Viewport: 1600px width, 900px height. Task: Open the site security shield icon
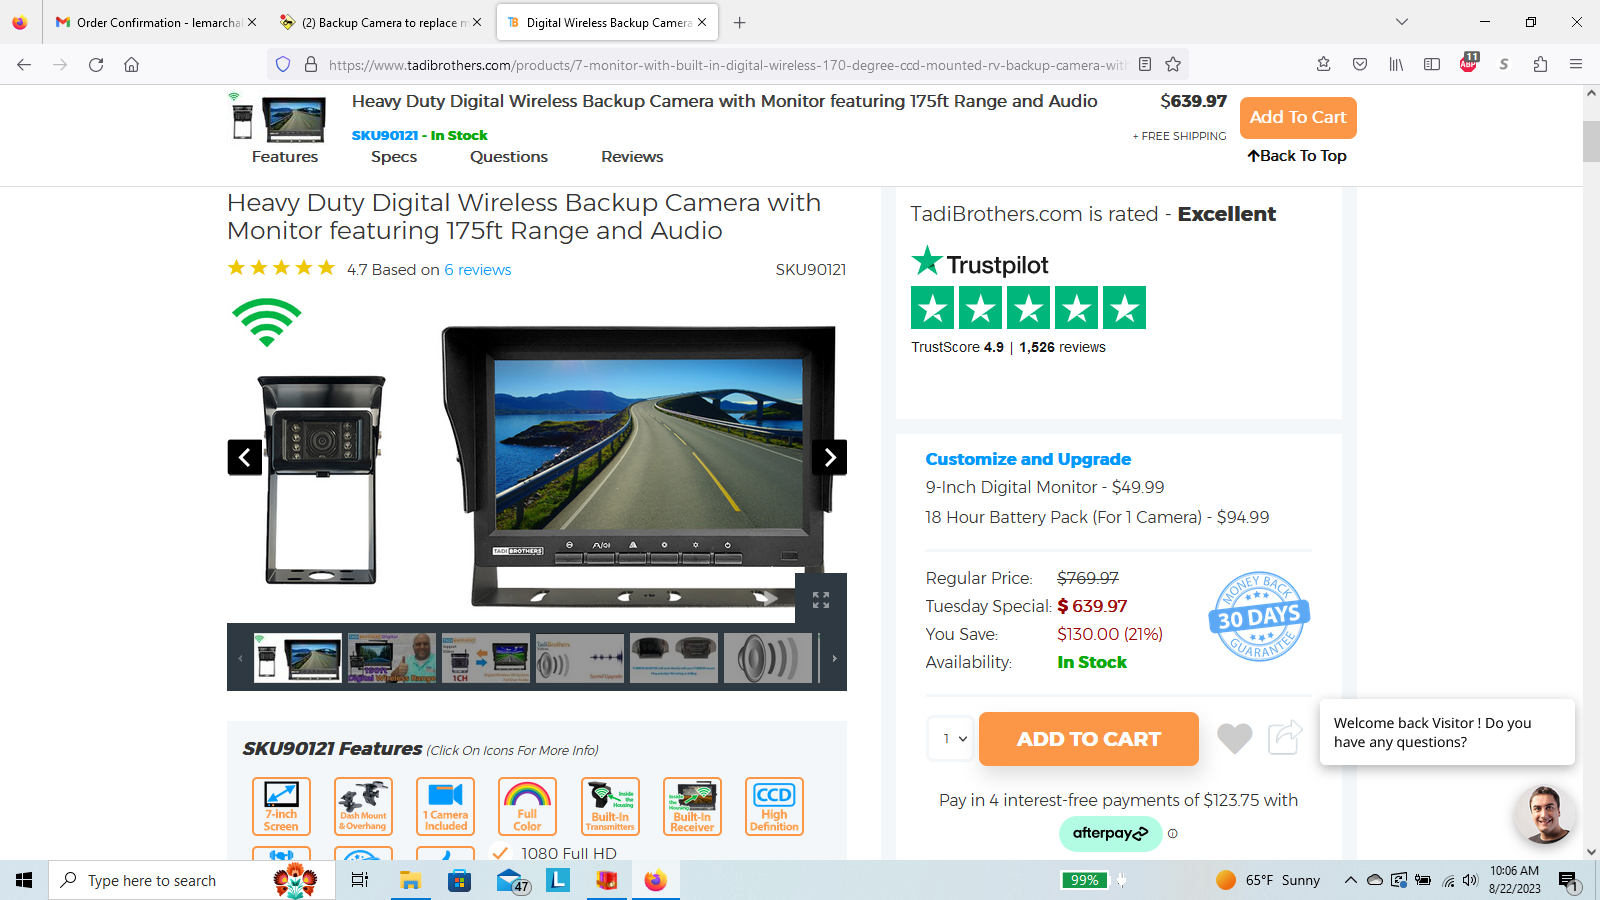[x=283, y=65]
